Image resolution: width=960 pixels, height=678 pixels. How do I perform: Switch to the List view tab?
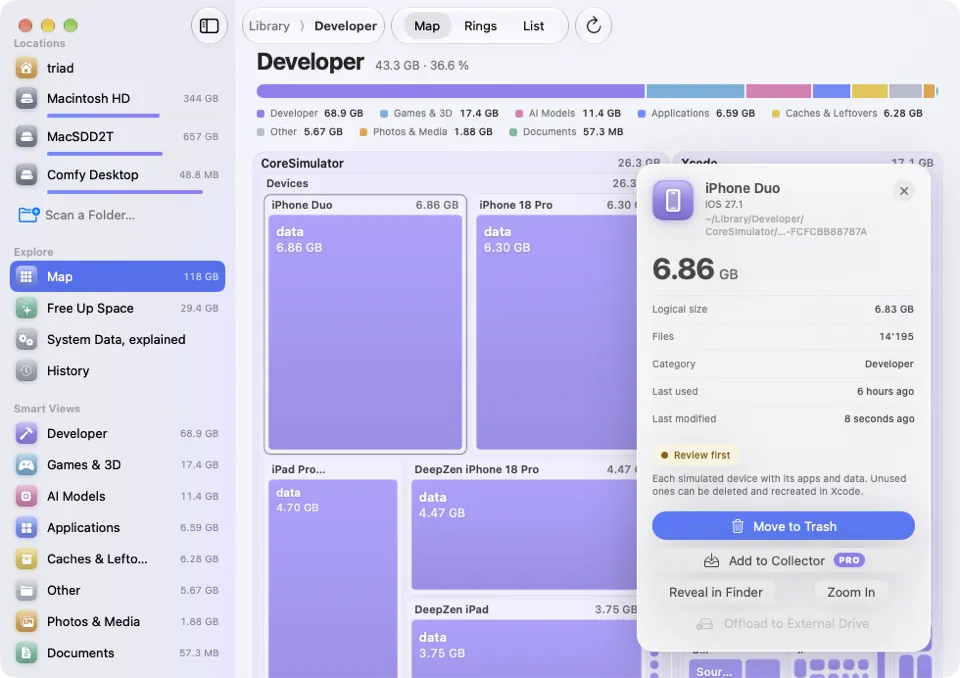click(x=533, y=26)
